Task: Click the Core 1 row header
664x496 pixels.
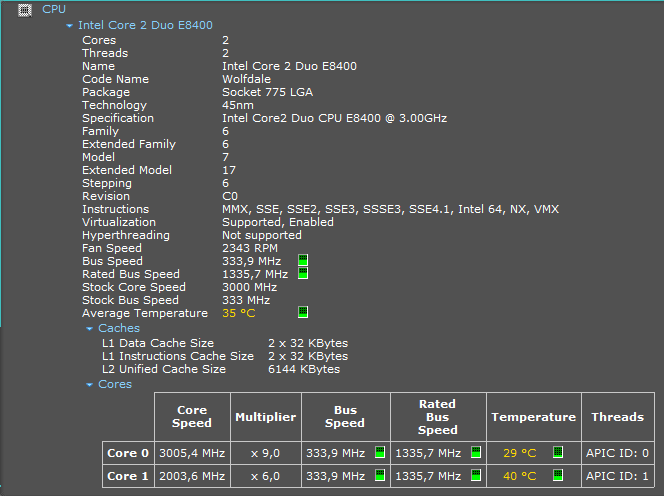Action: [128, 476]
